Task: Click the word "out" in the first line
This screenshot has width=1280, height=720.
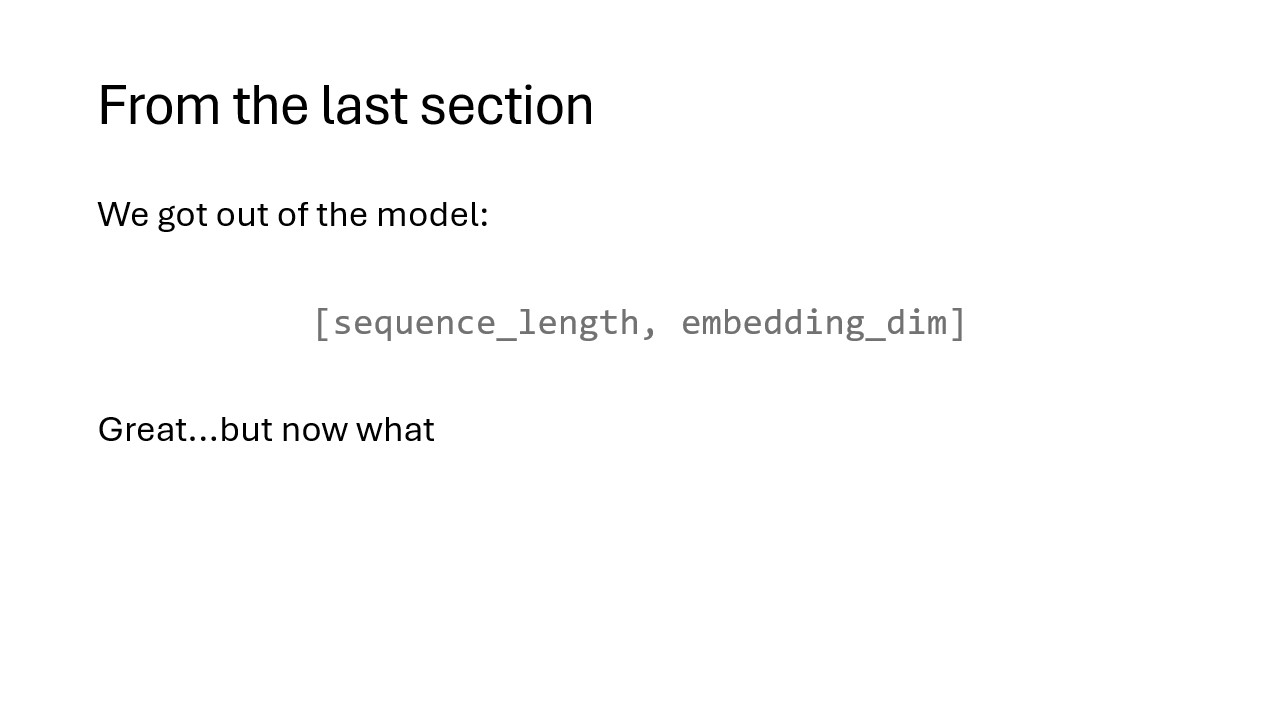Action: [x=241, y=214]
